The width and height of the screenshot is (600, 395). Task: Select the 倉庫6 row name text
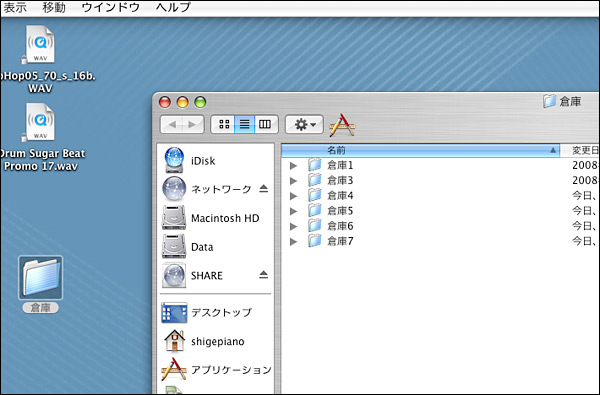click(340, 226)
